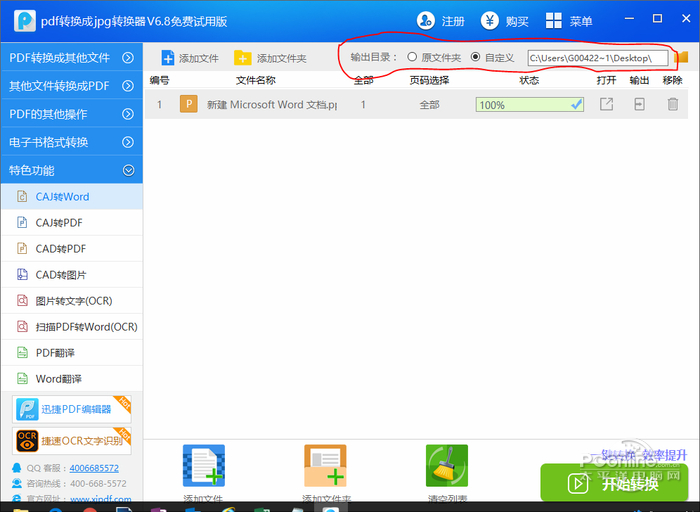Open the 捷速OCR文字识别 promo banner

click(72, 441)
